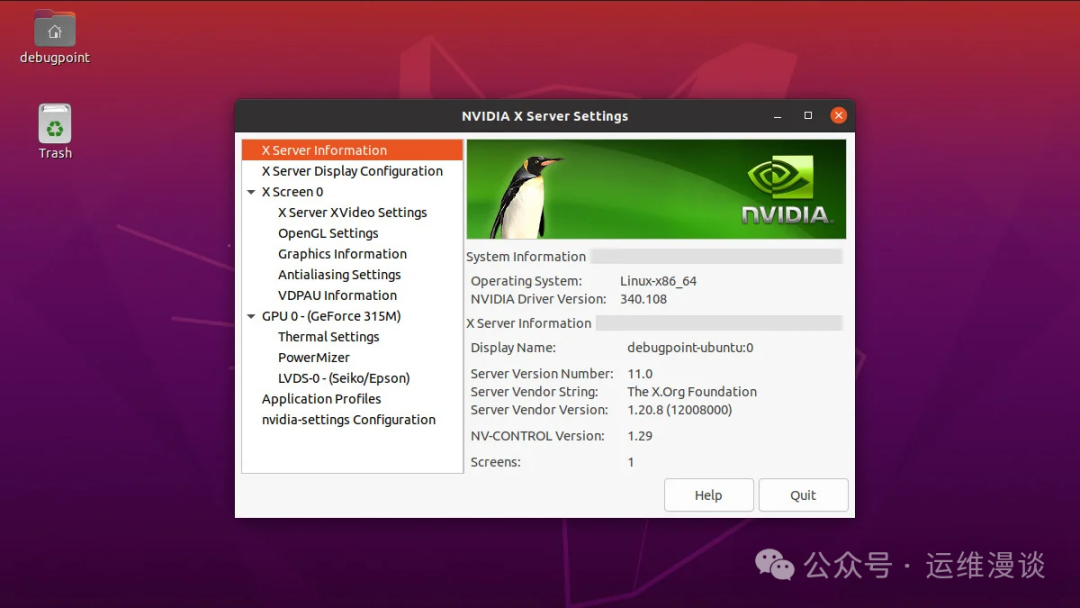Open nvidia-settings Configuration
This screenshot has width=1080, height=608.
(x=348, y=419)
